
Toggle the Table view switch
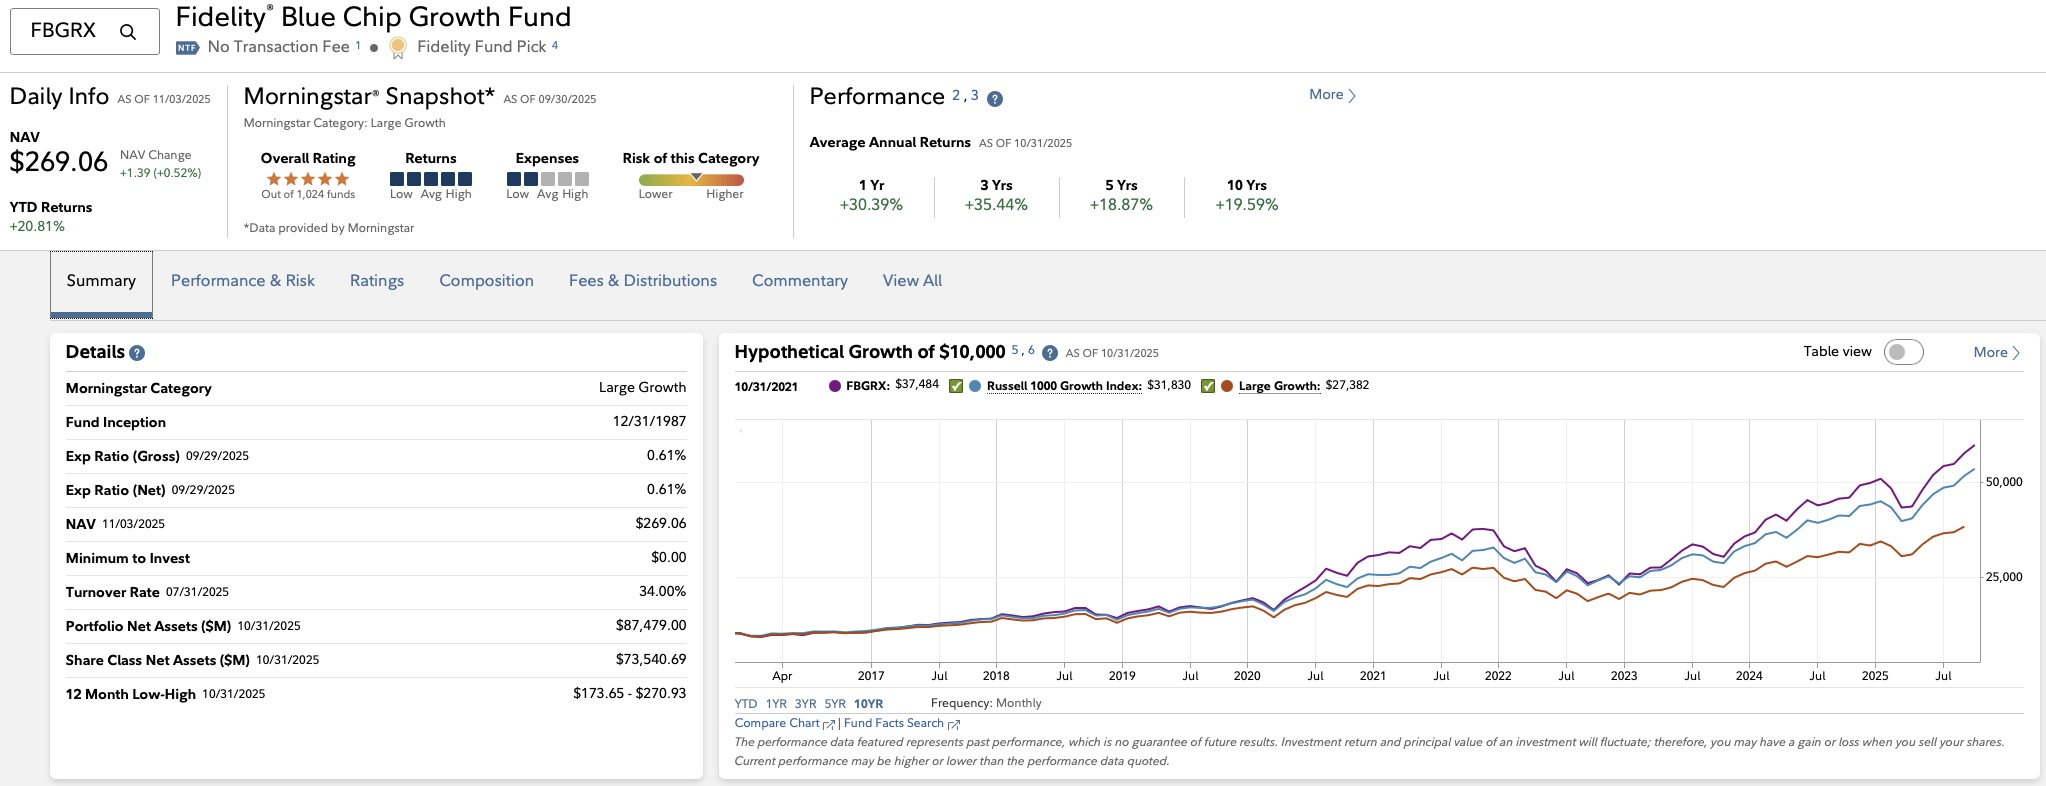[x=1902, y=352]
